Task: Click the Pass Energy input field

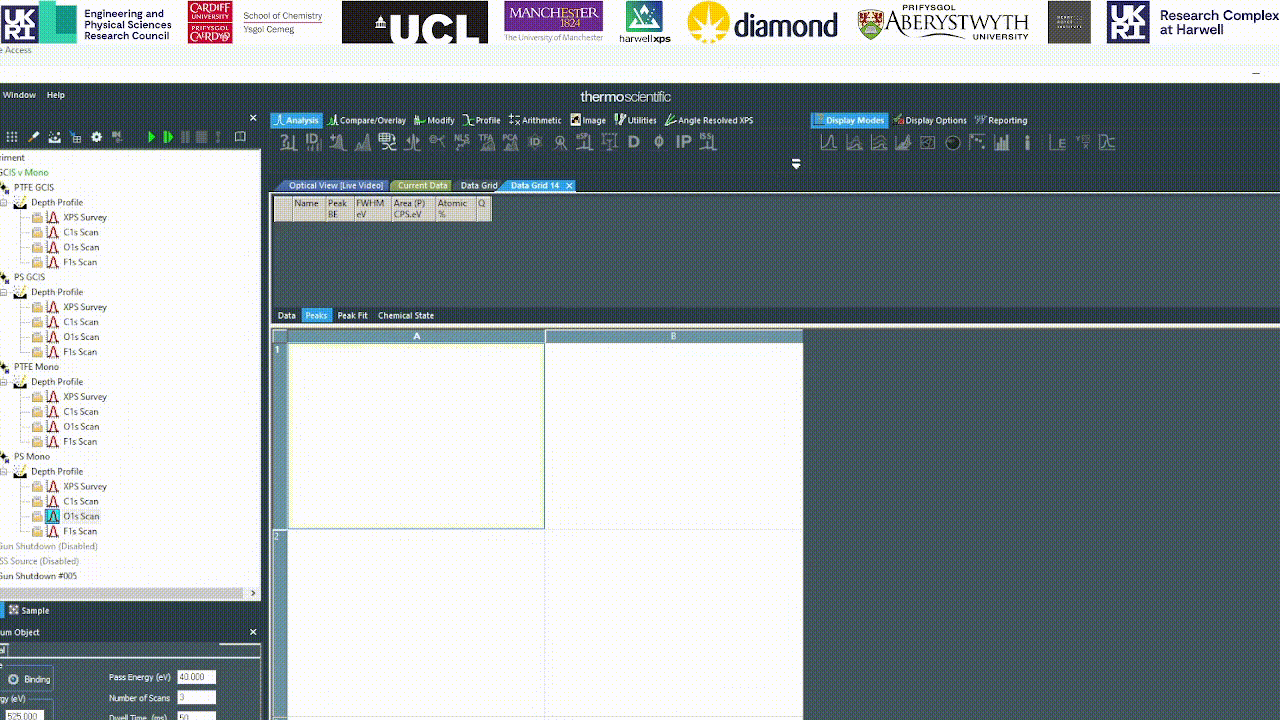Action: pos(196,677)
